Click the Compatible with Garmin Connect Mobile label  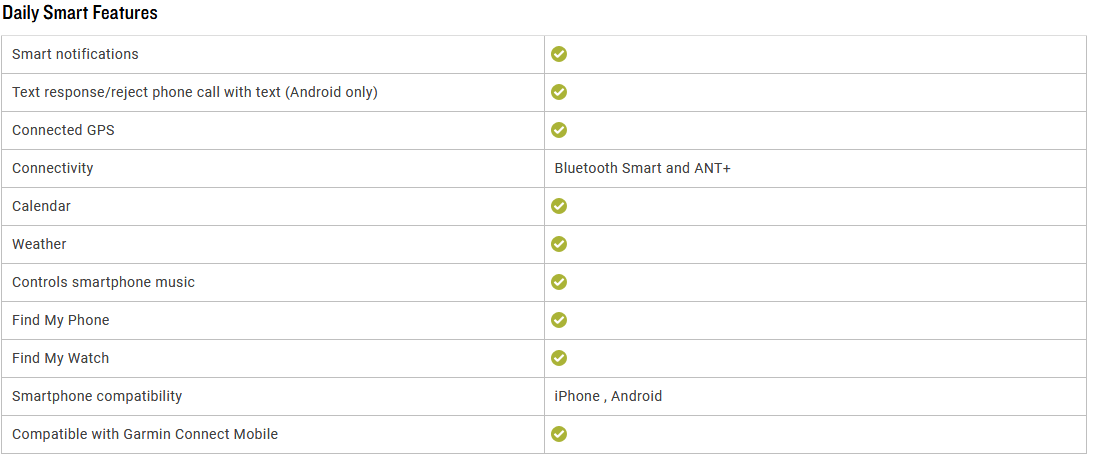point(145,434)
